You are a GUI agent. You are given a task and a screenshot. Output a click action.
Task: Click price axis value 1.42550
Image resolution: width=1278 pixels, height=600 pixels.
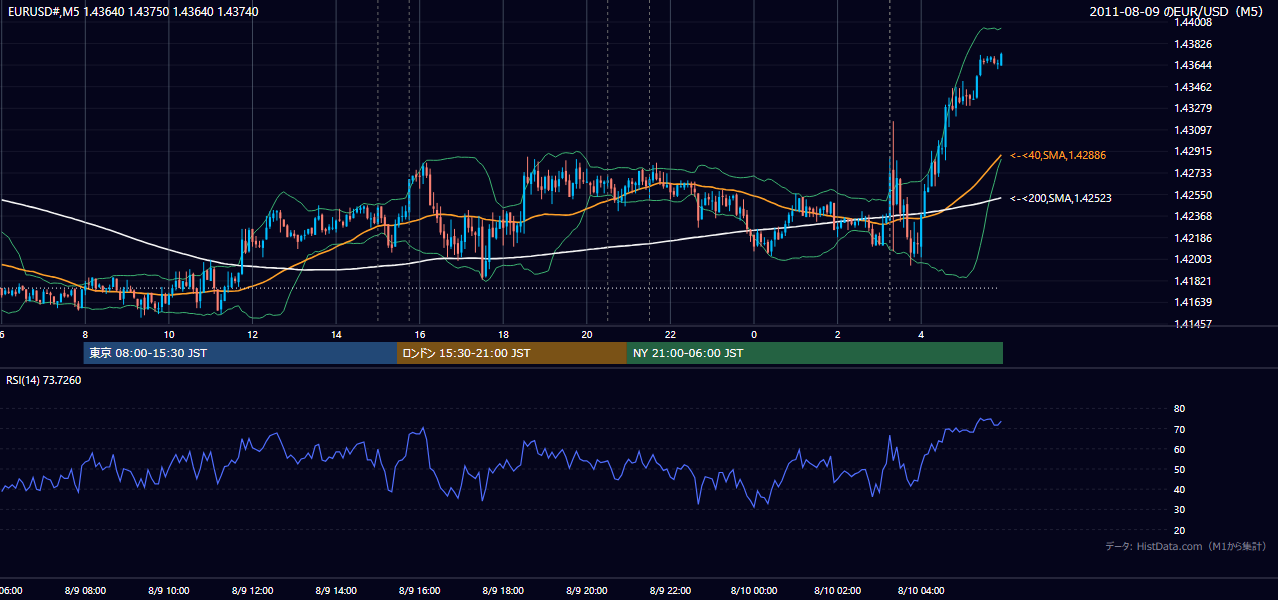point(1193,195)
